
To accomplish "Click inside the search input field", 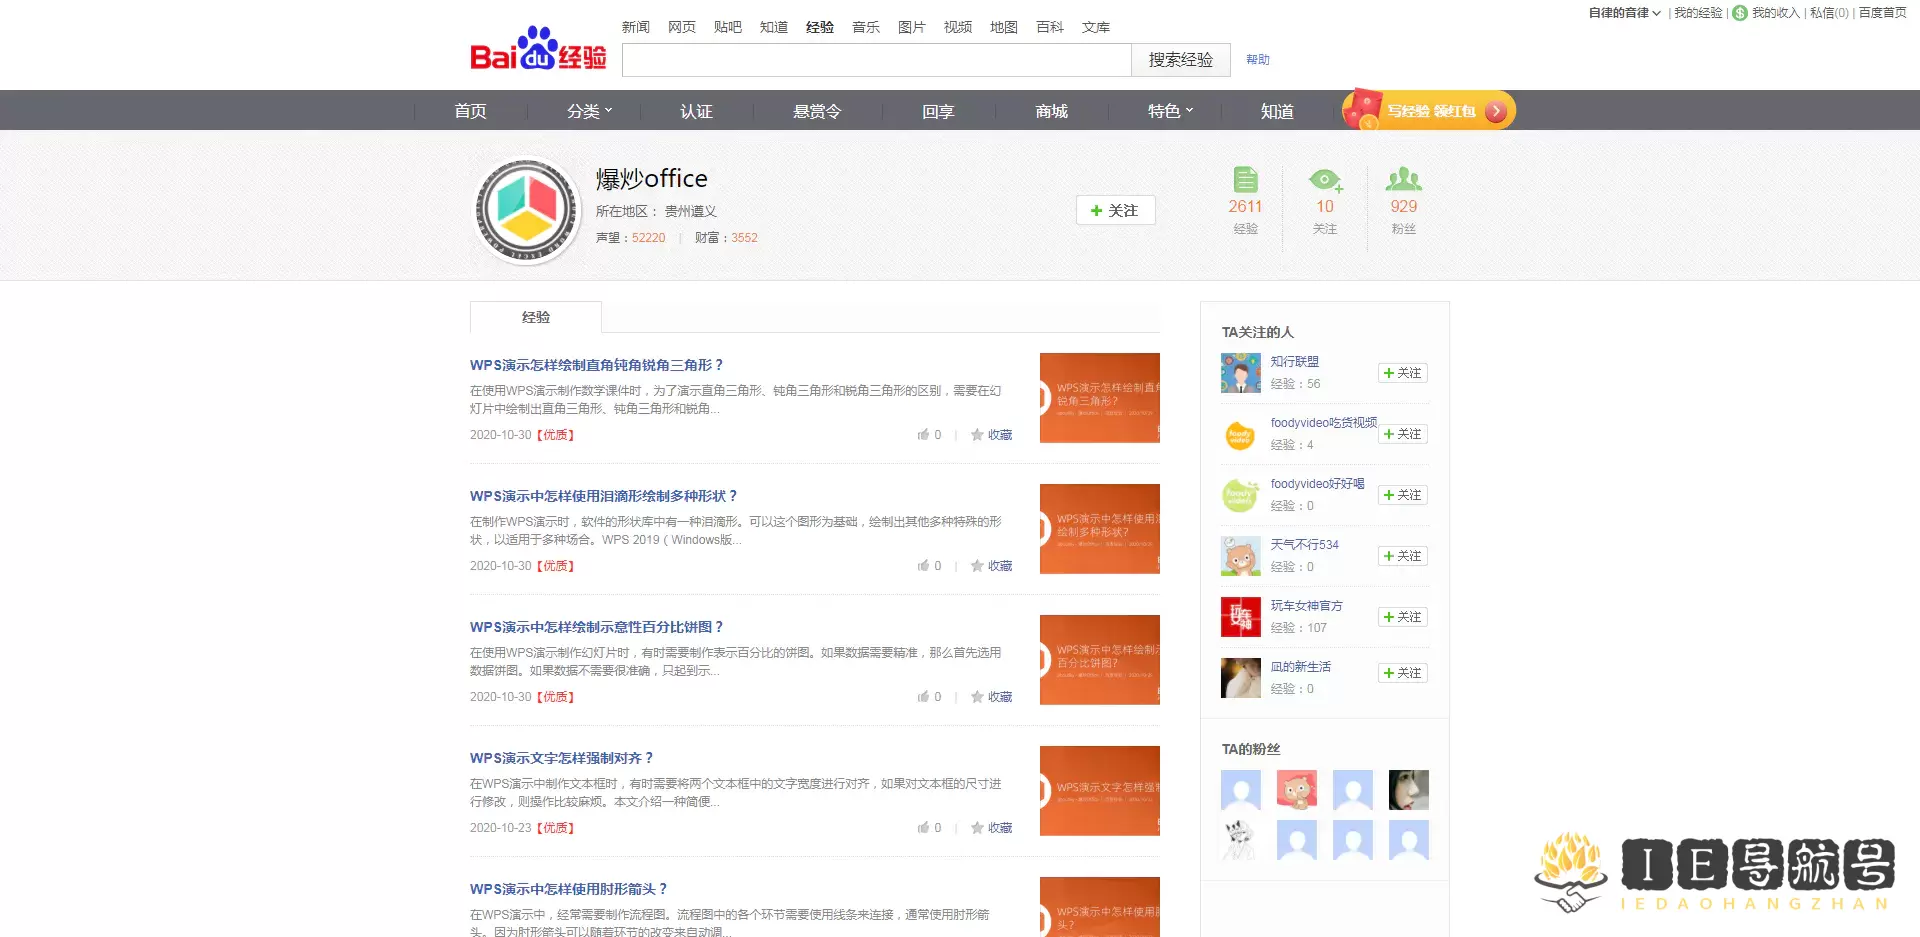I will pyautogui.click(x=876, y=60).
